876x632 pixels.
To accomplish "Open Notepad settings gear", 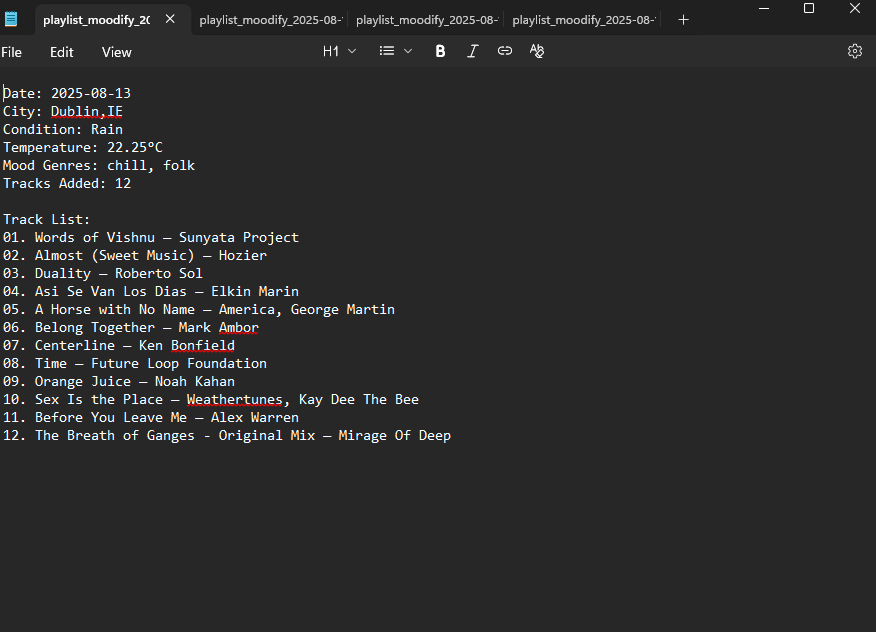I will click(855, 51).
